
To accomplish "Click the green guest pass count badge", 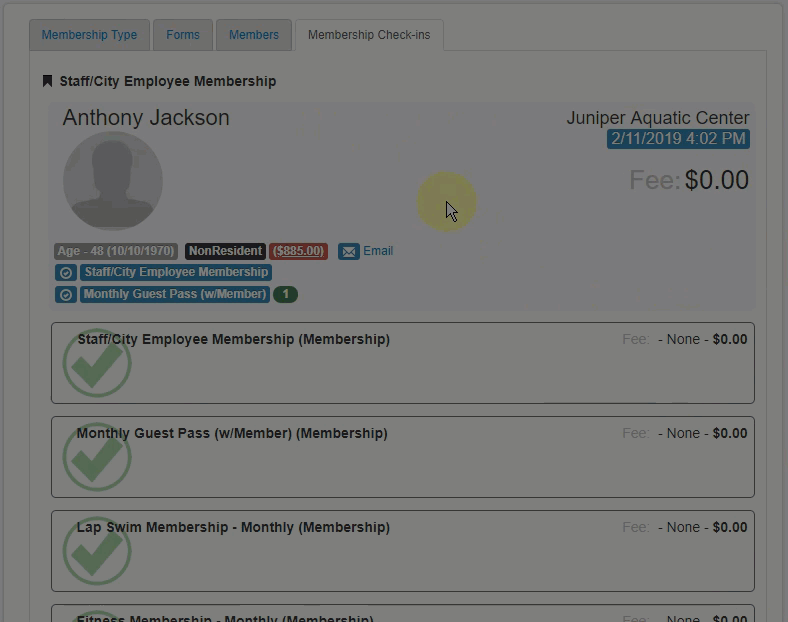I will [x=285, y=294].
